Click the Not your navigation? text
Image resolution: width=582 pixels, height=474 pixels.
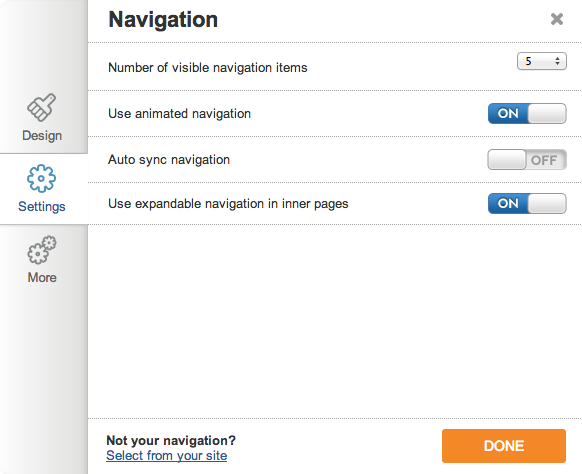coord(171,440)
